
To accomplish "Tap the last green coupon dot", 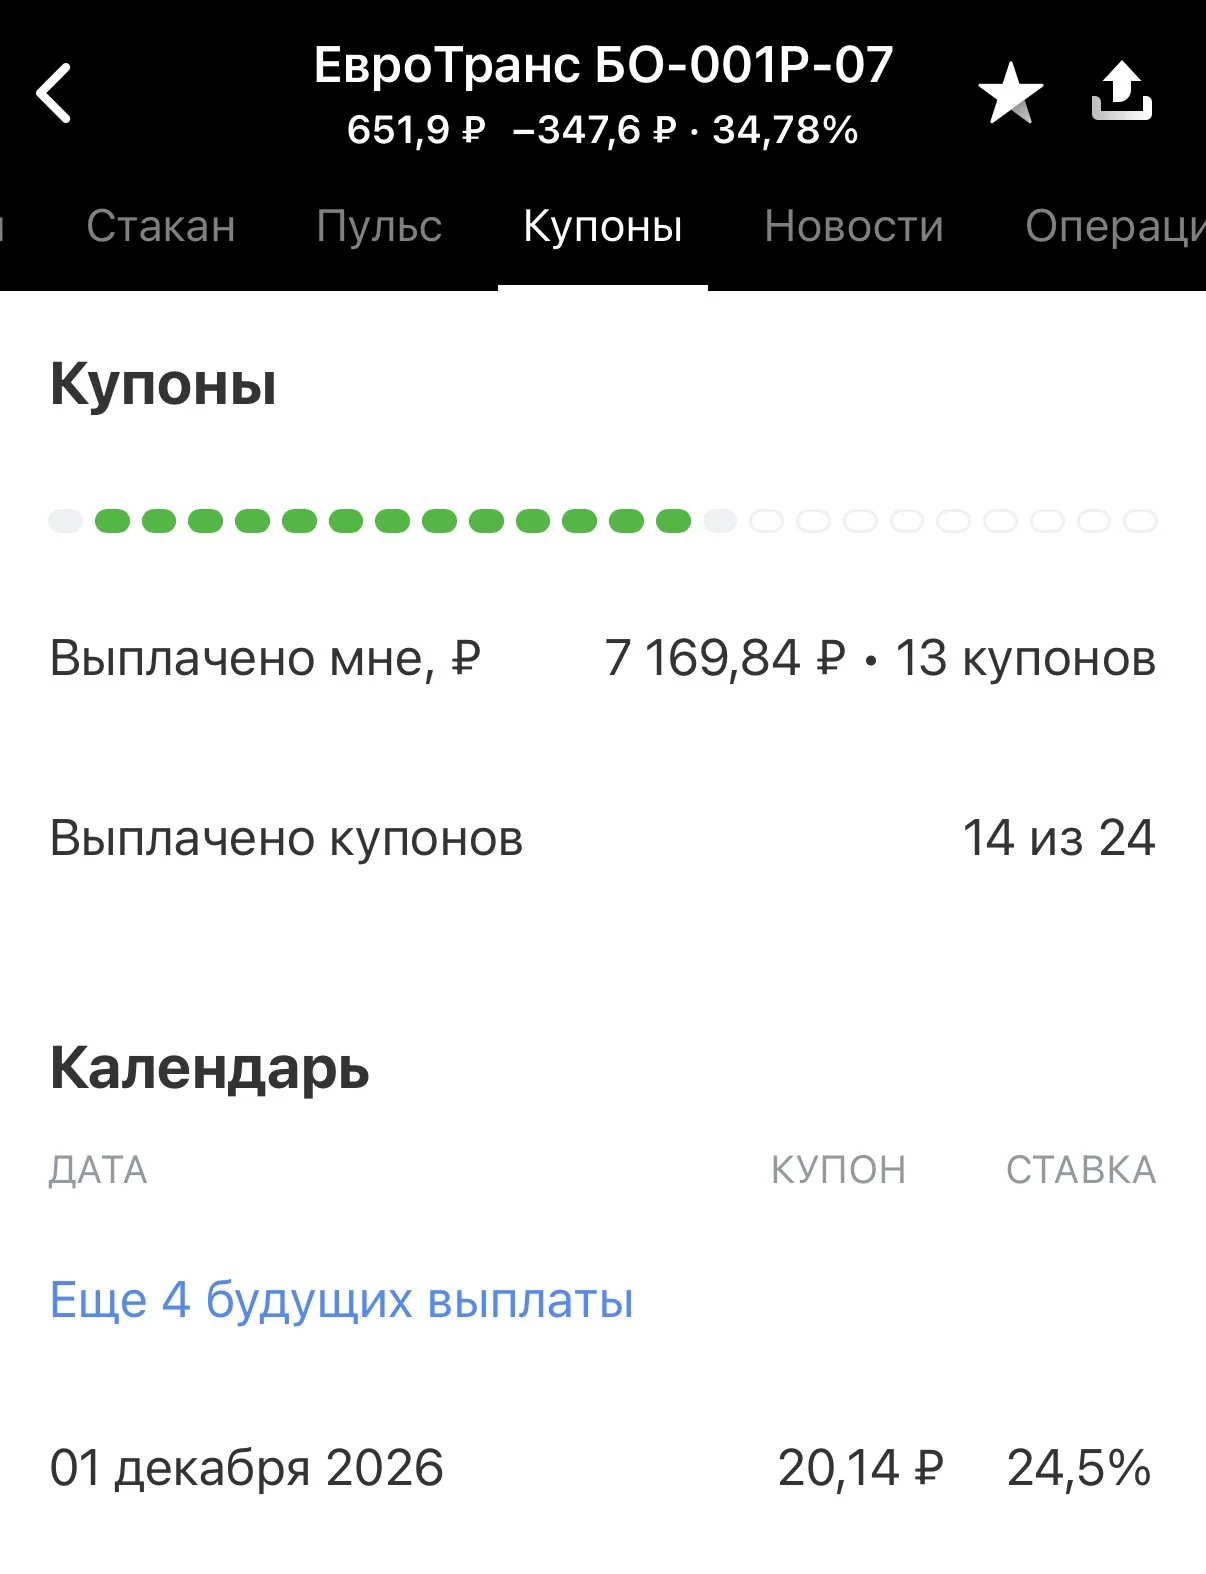I will [673, 521].
